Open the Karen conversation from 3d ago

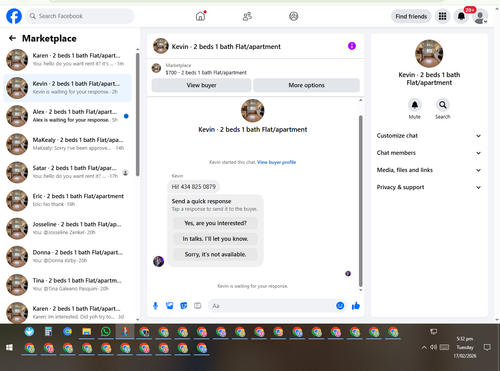point(67,312)
